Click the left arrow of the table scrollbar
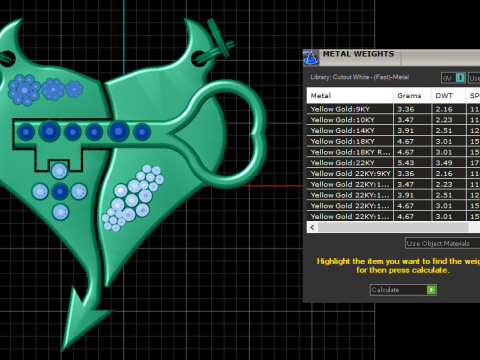Screen dimensions: 480x360 point(312,227)
